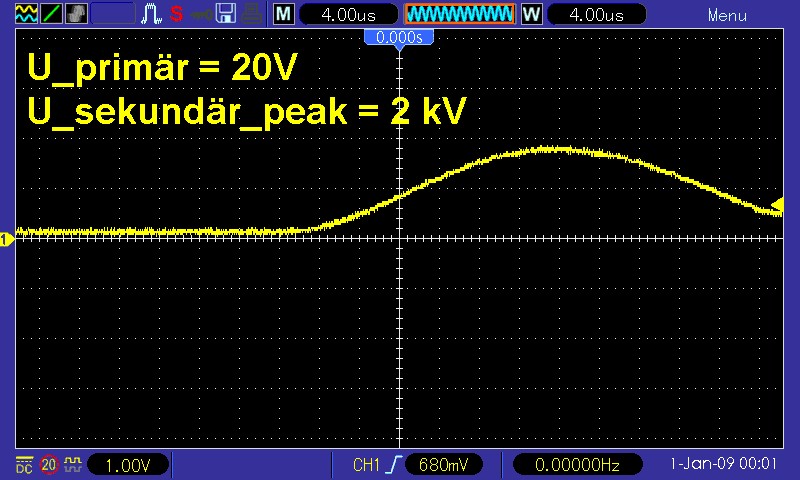Click the key lock icon

coord(201,15)
